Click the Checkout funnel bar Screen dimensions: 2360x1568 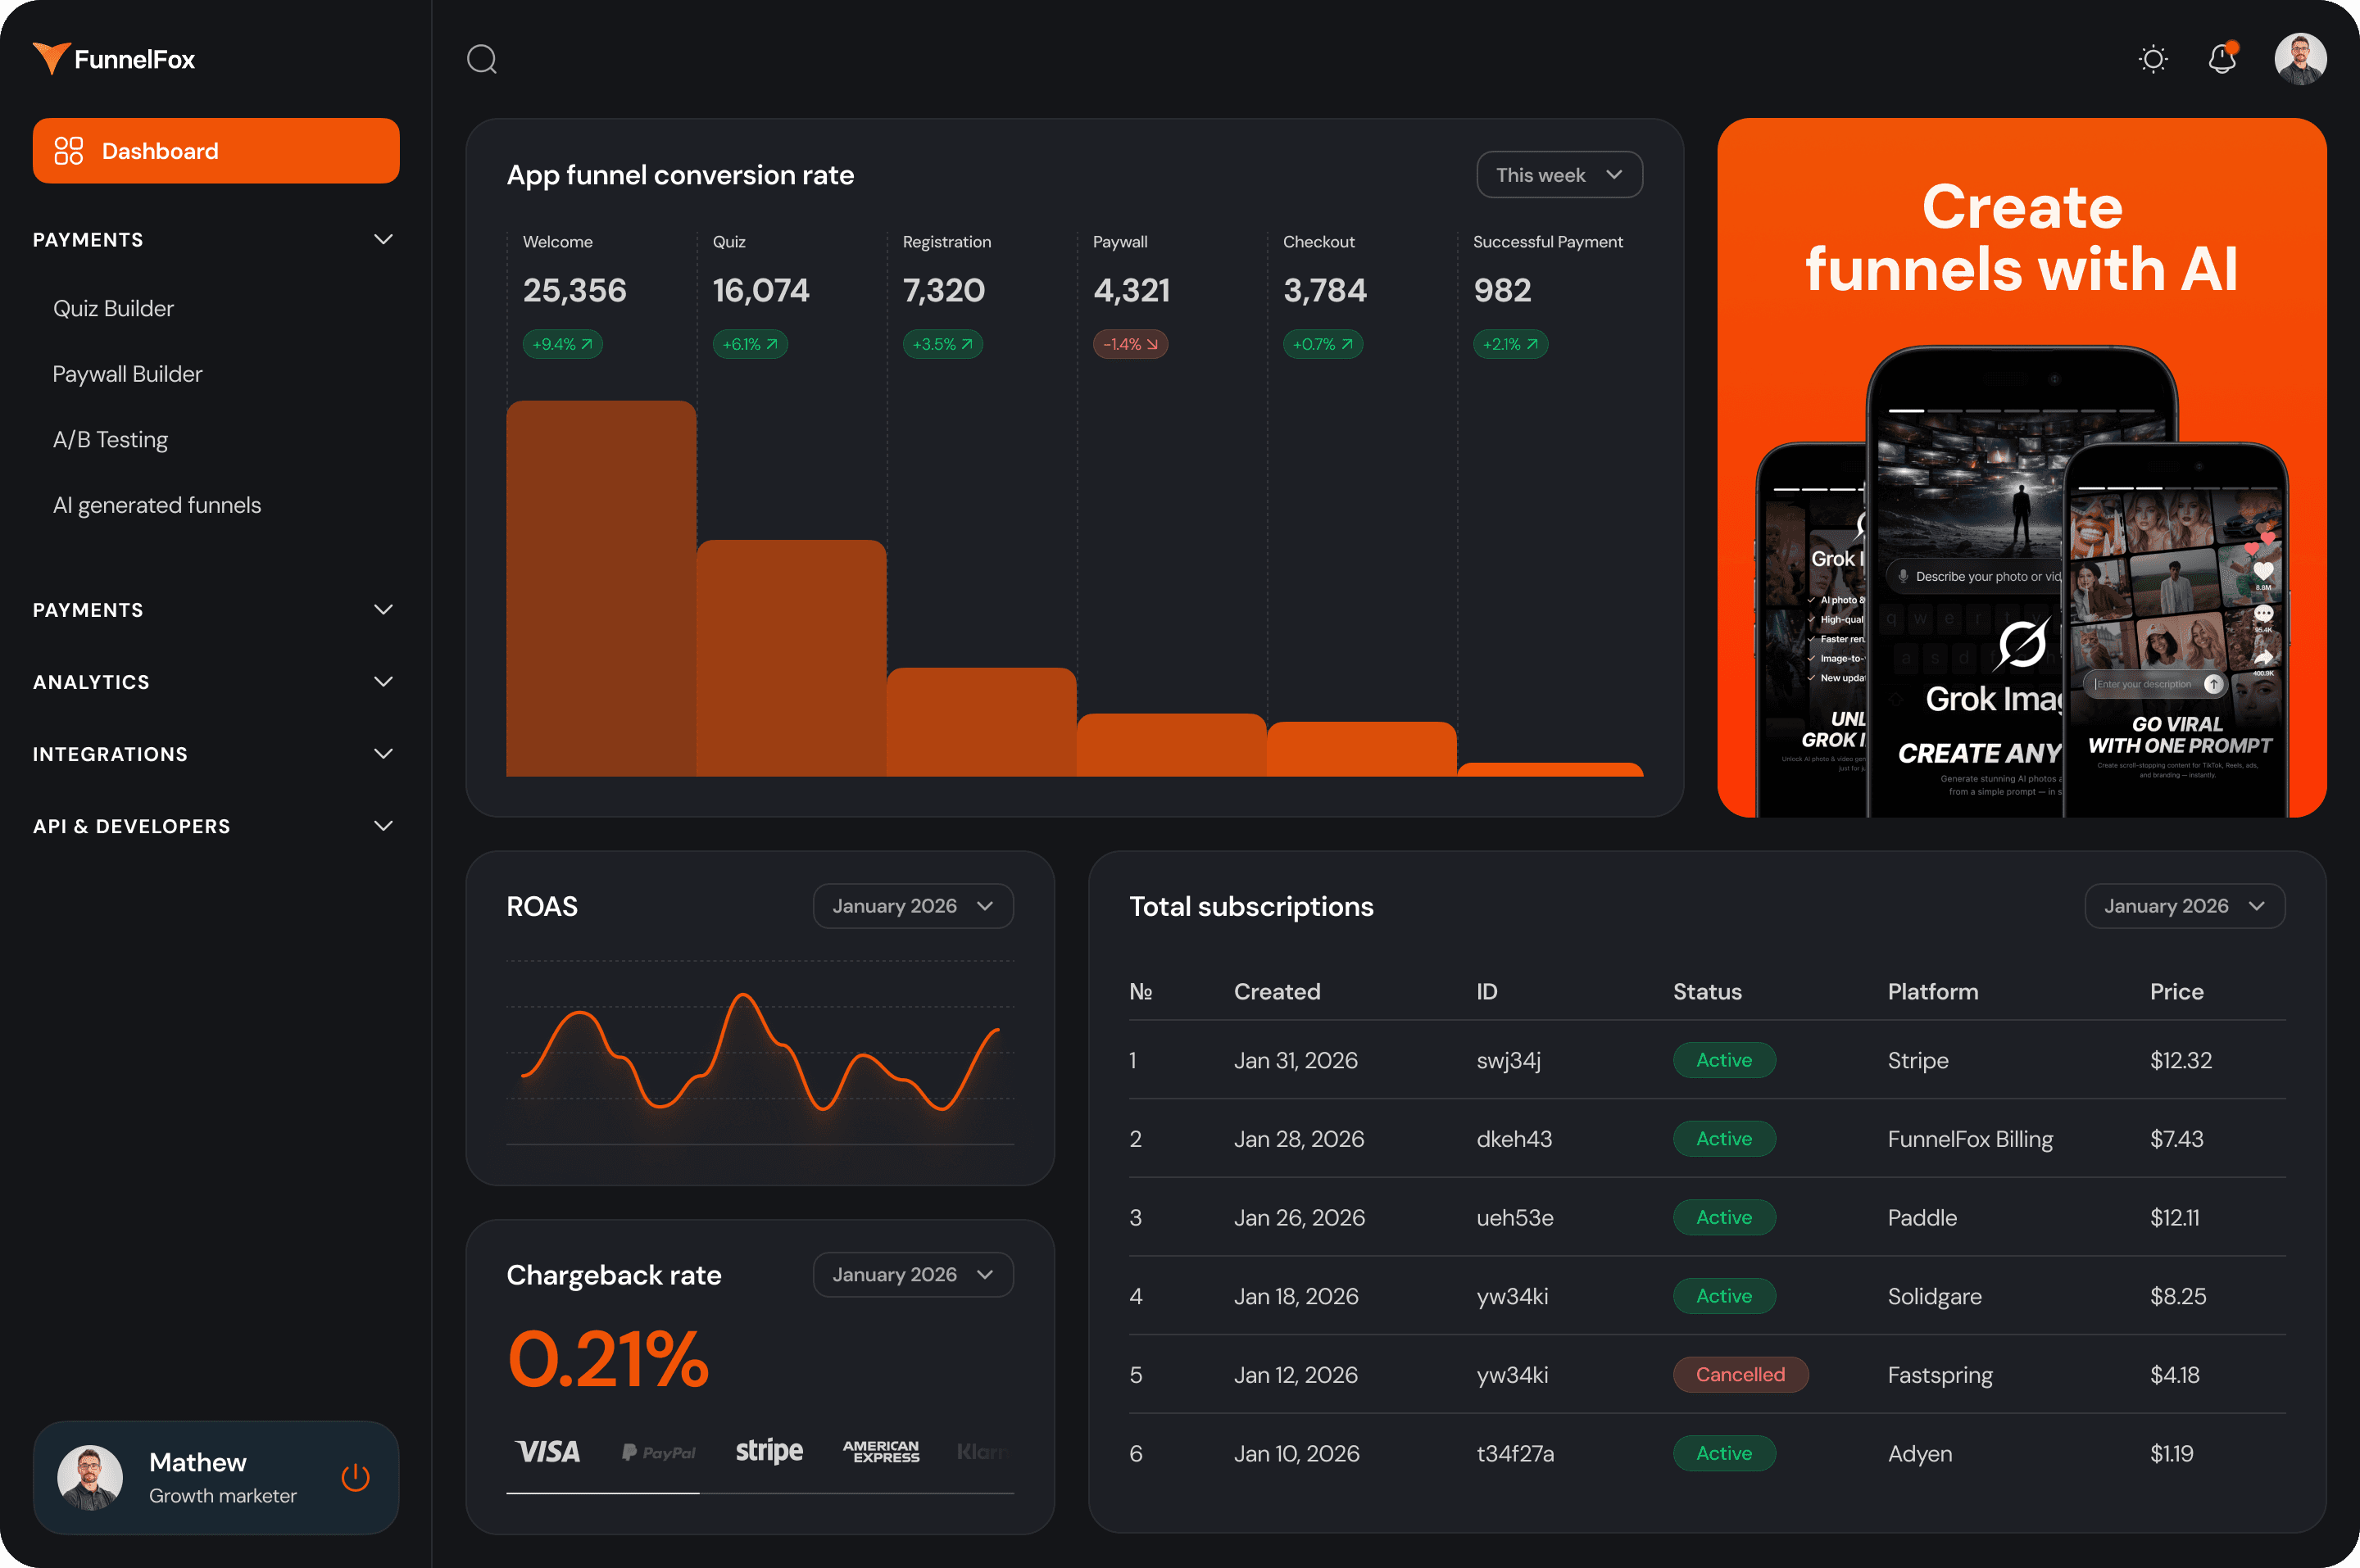point(1361,749)
